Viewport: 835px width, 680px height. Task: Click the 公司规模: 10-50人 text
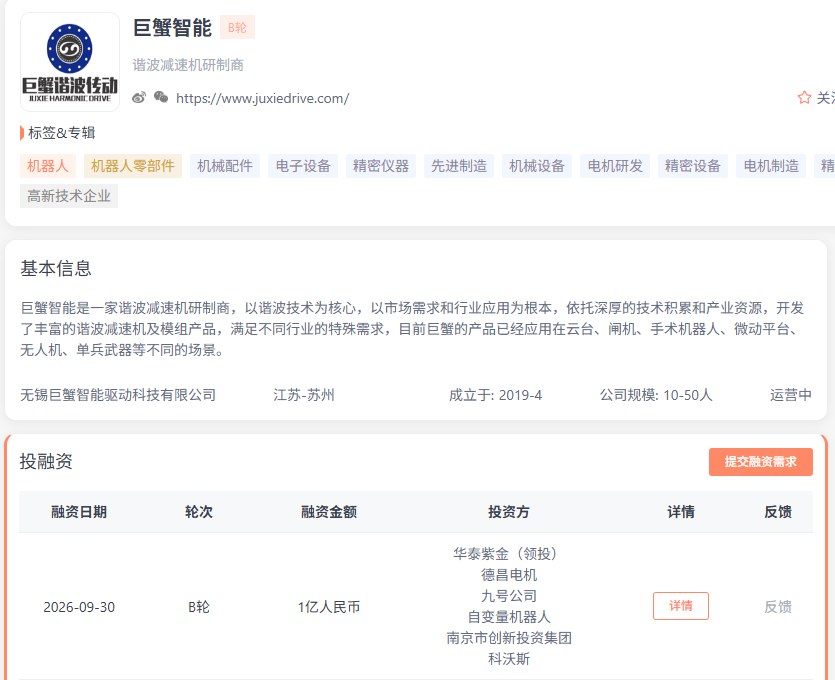656,395
